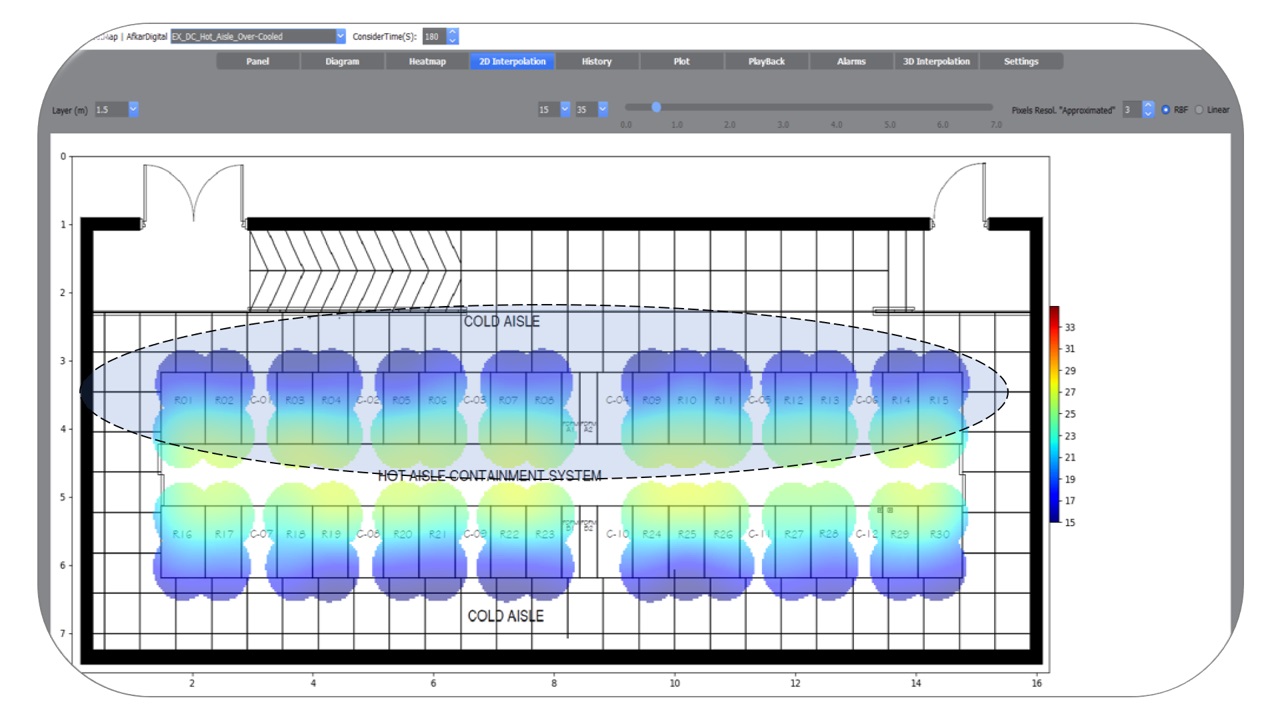Click rack R01 on the floor plan
This screenshot has width=1280, height=720.
[183, 401]
